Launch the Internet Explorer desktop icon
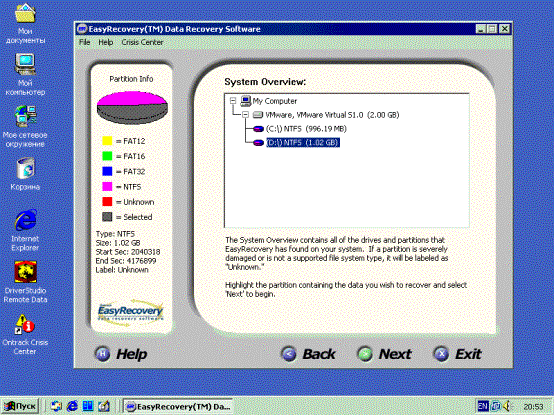Viewport: 554px width, 415px height. tap(25, 220)
